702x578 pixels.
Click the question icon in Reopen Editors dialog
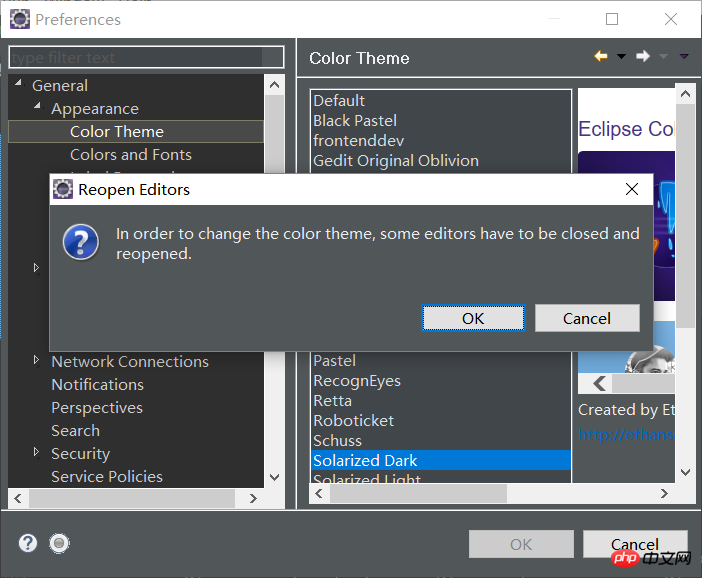tap(81, 242)
